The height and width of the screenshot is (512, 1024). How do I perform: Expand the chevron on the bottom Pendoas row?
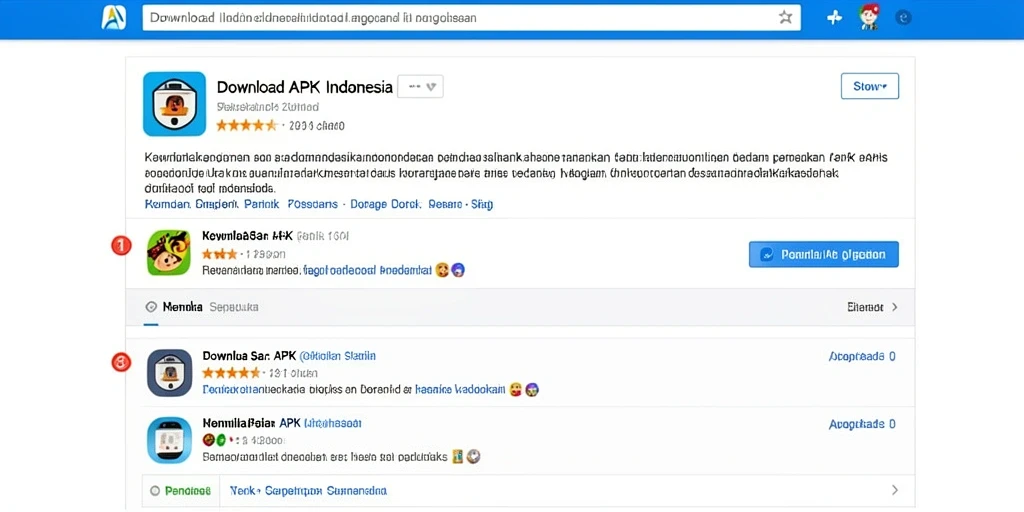pyautogui.click(x=895, y=490)
